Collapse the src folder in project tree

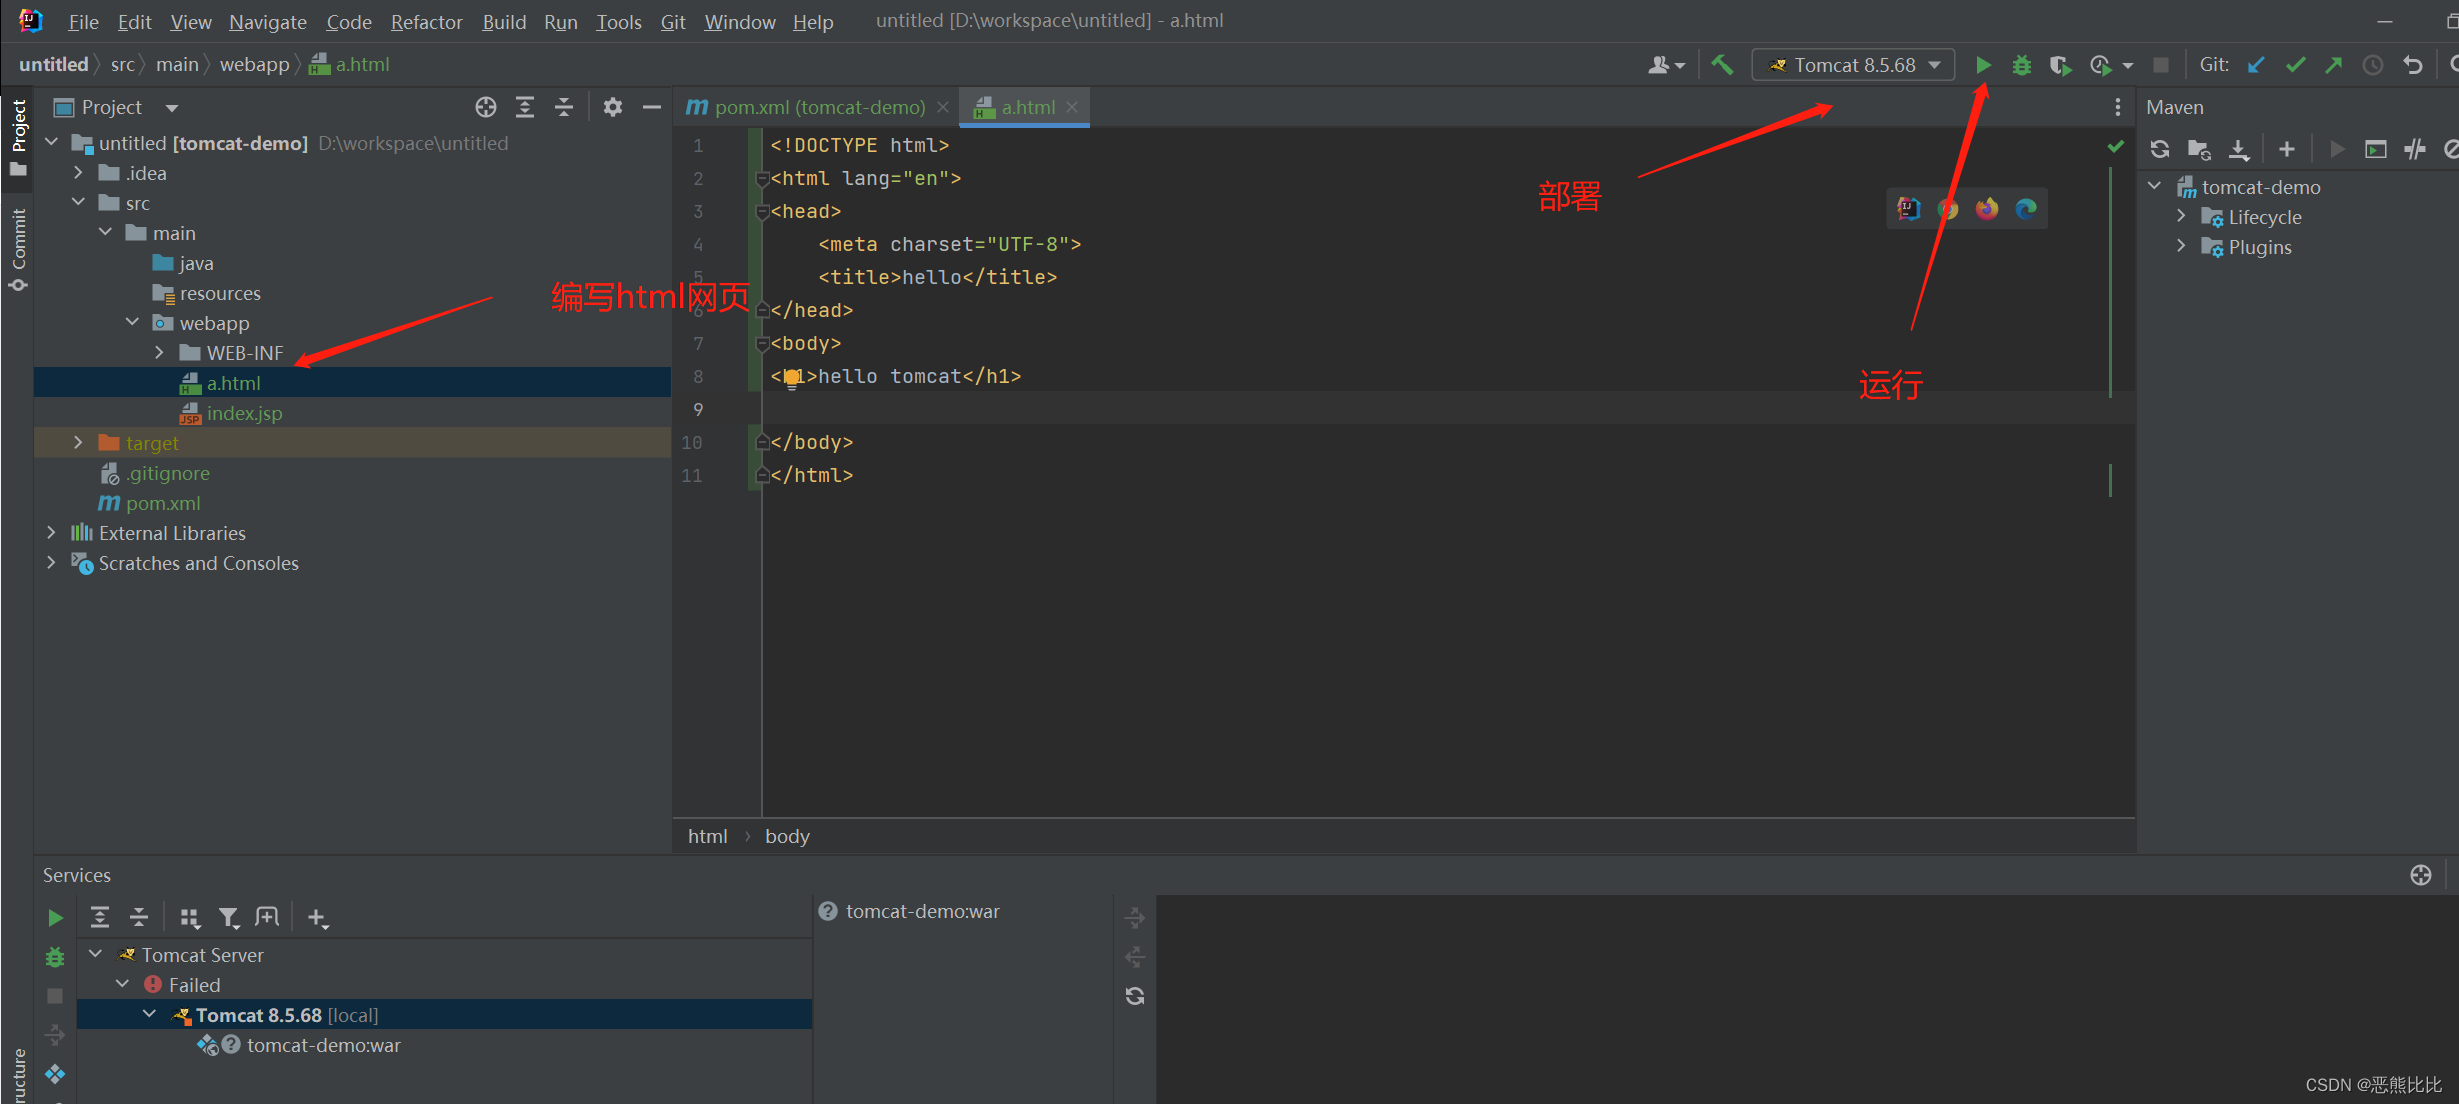(79, 203)
